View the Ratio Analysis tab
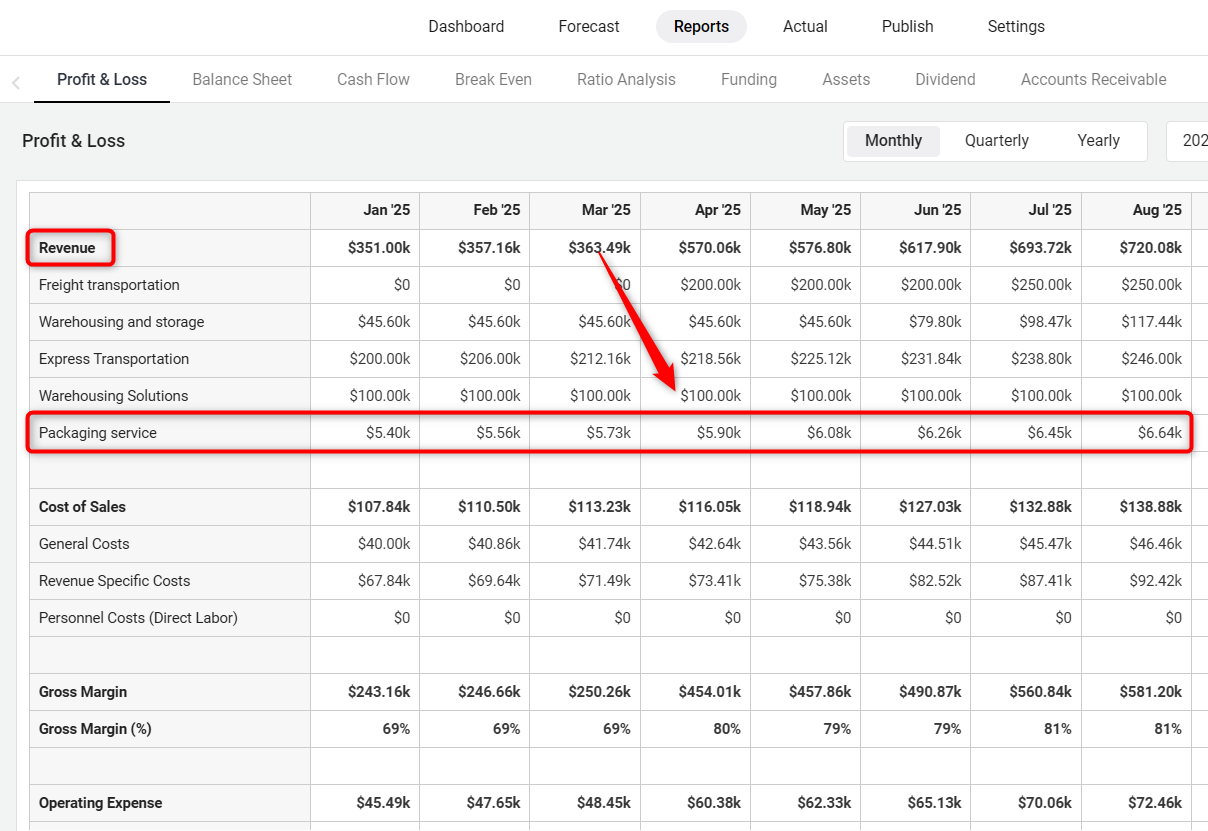Viewport: 1208px width, 831px height. coord(626,80)
